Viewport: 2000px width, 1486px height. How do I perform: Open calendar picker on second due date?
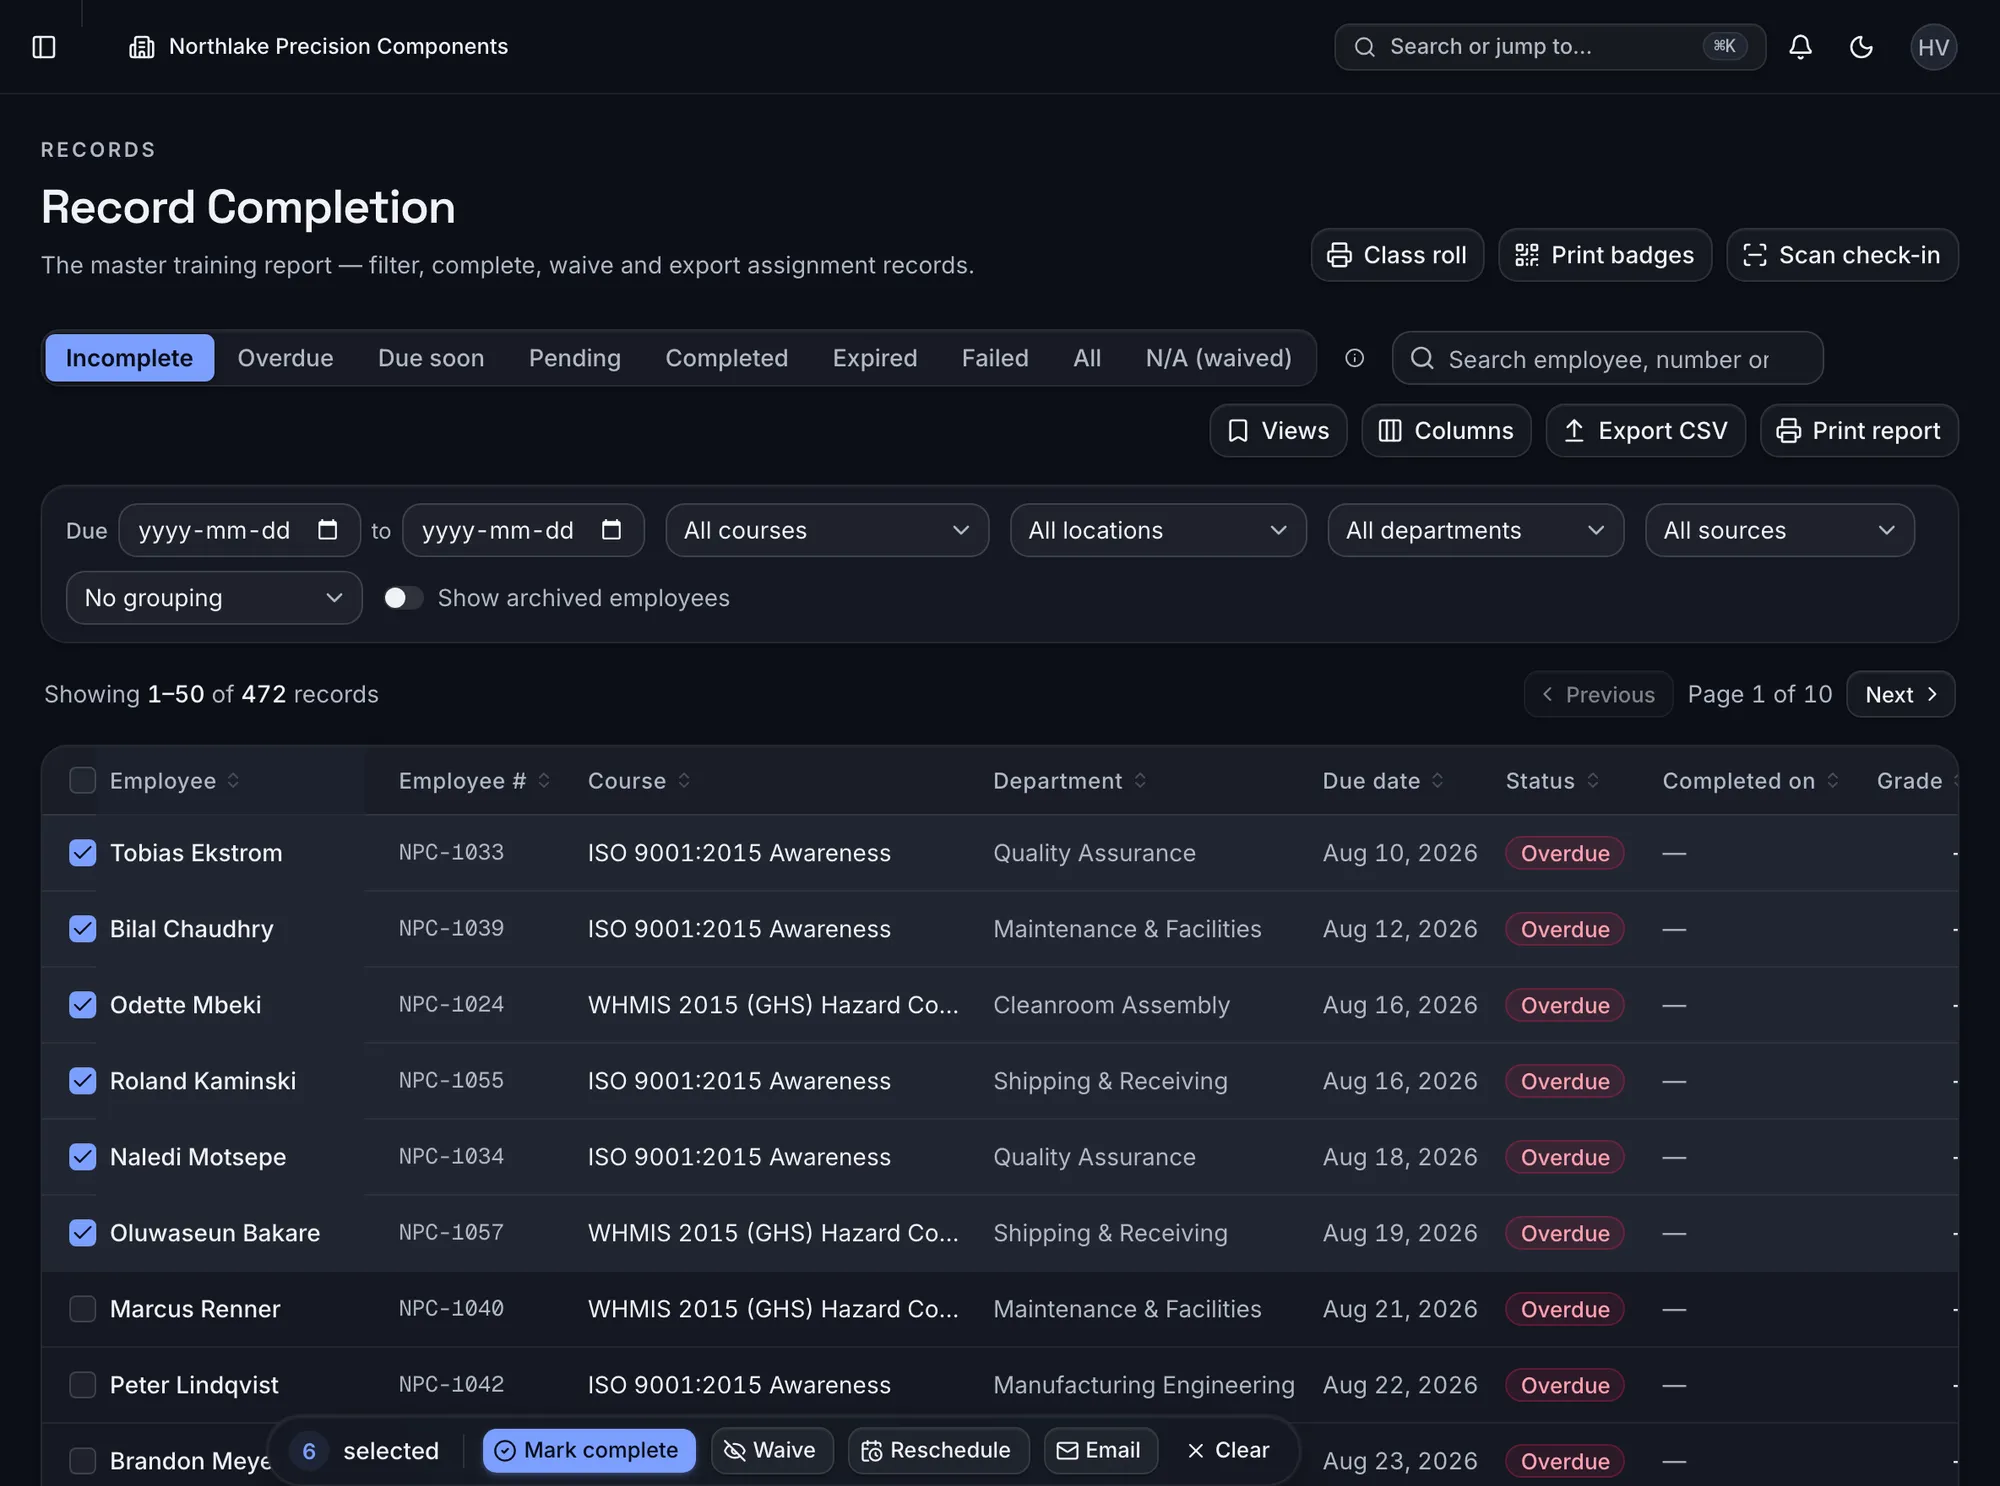pos(611,530)
